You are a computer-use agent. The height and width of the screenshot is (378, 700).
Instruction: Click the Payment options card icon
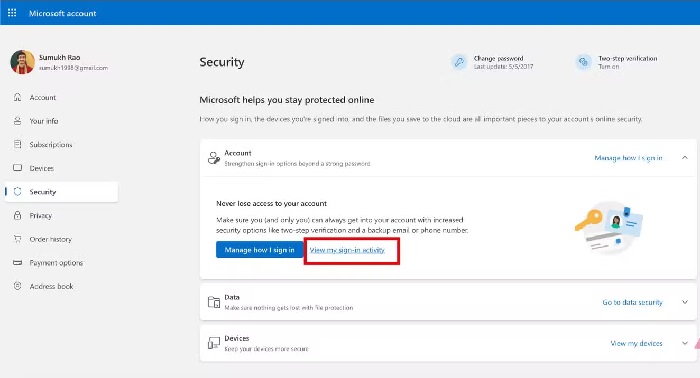tap(17, 262)
